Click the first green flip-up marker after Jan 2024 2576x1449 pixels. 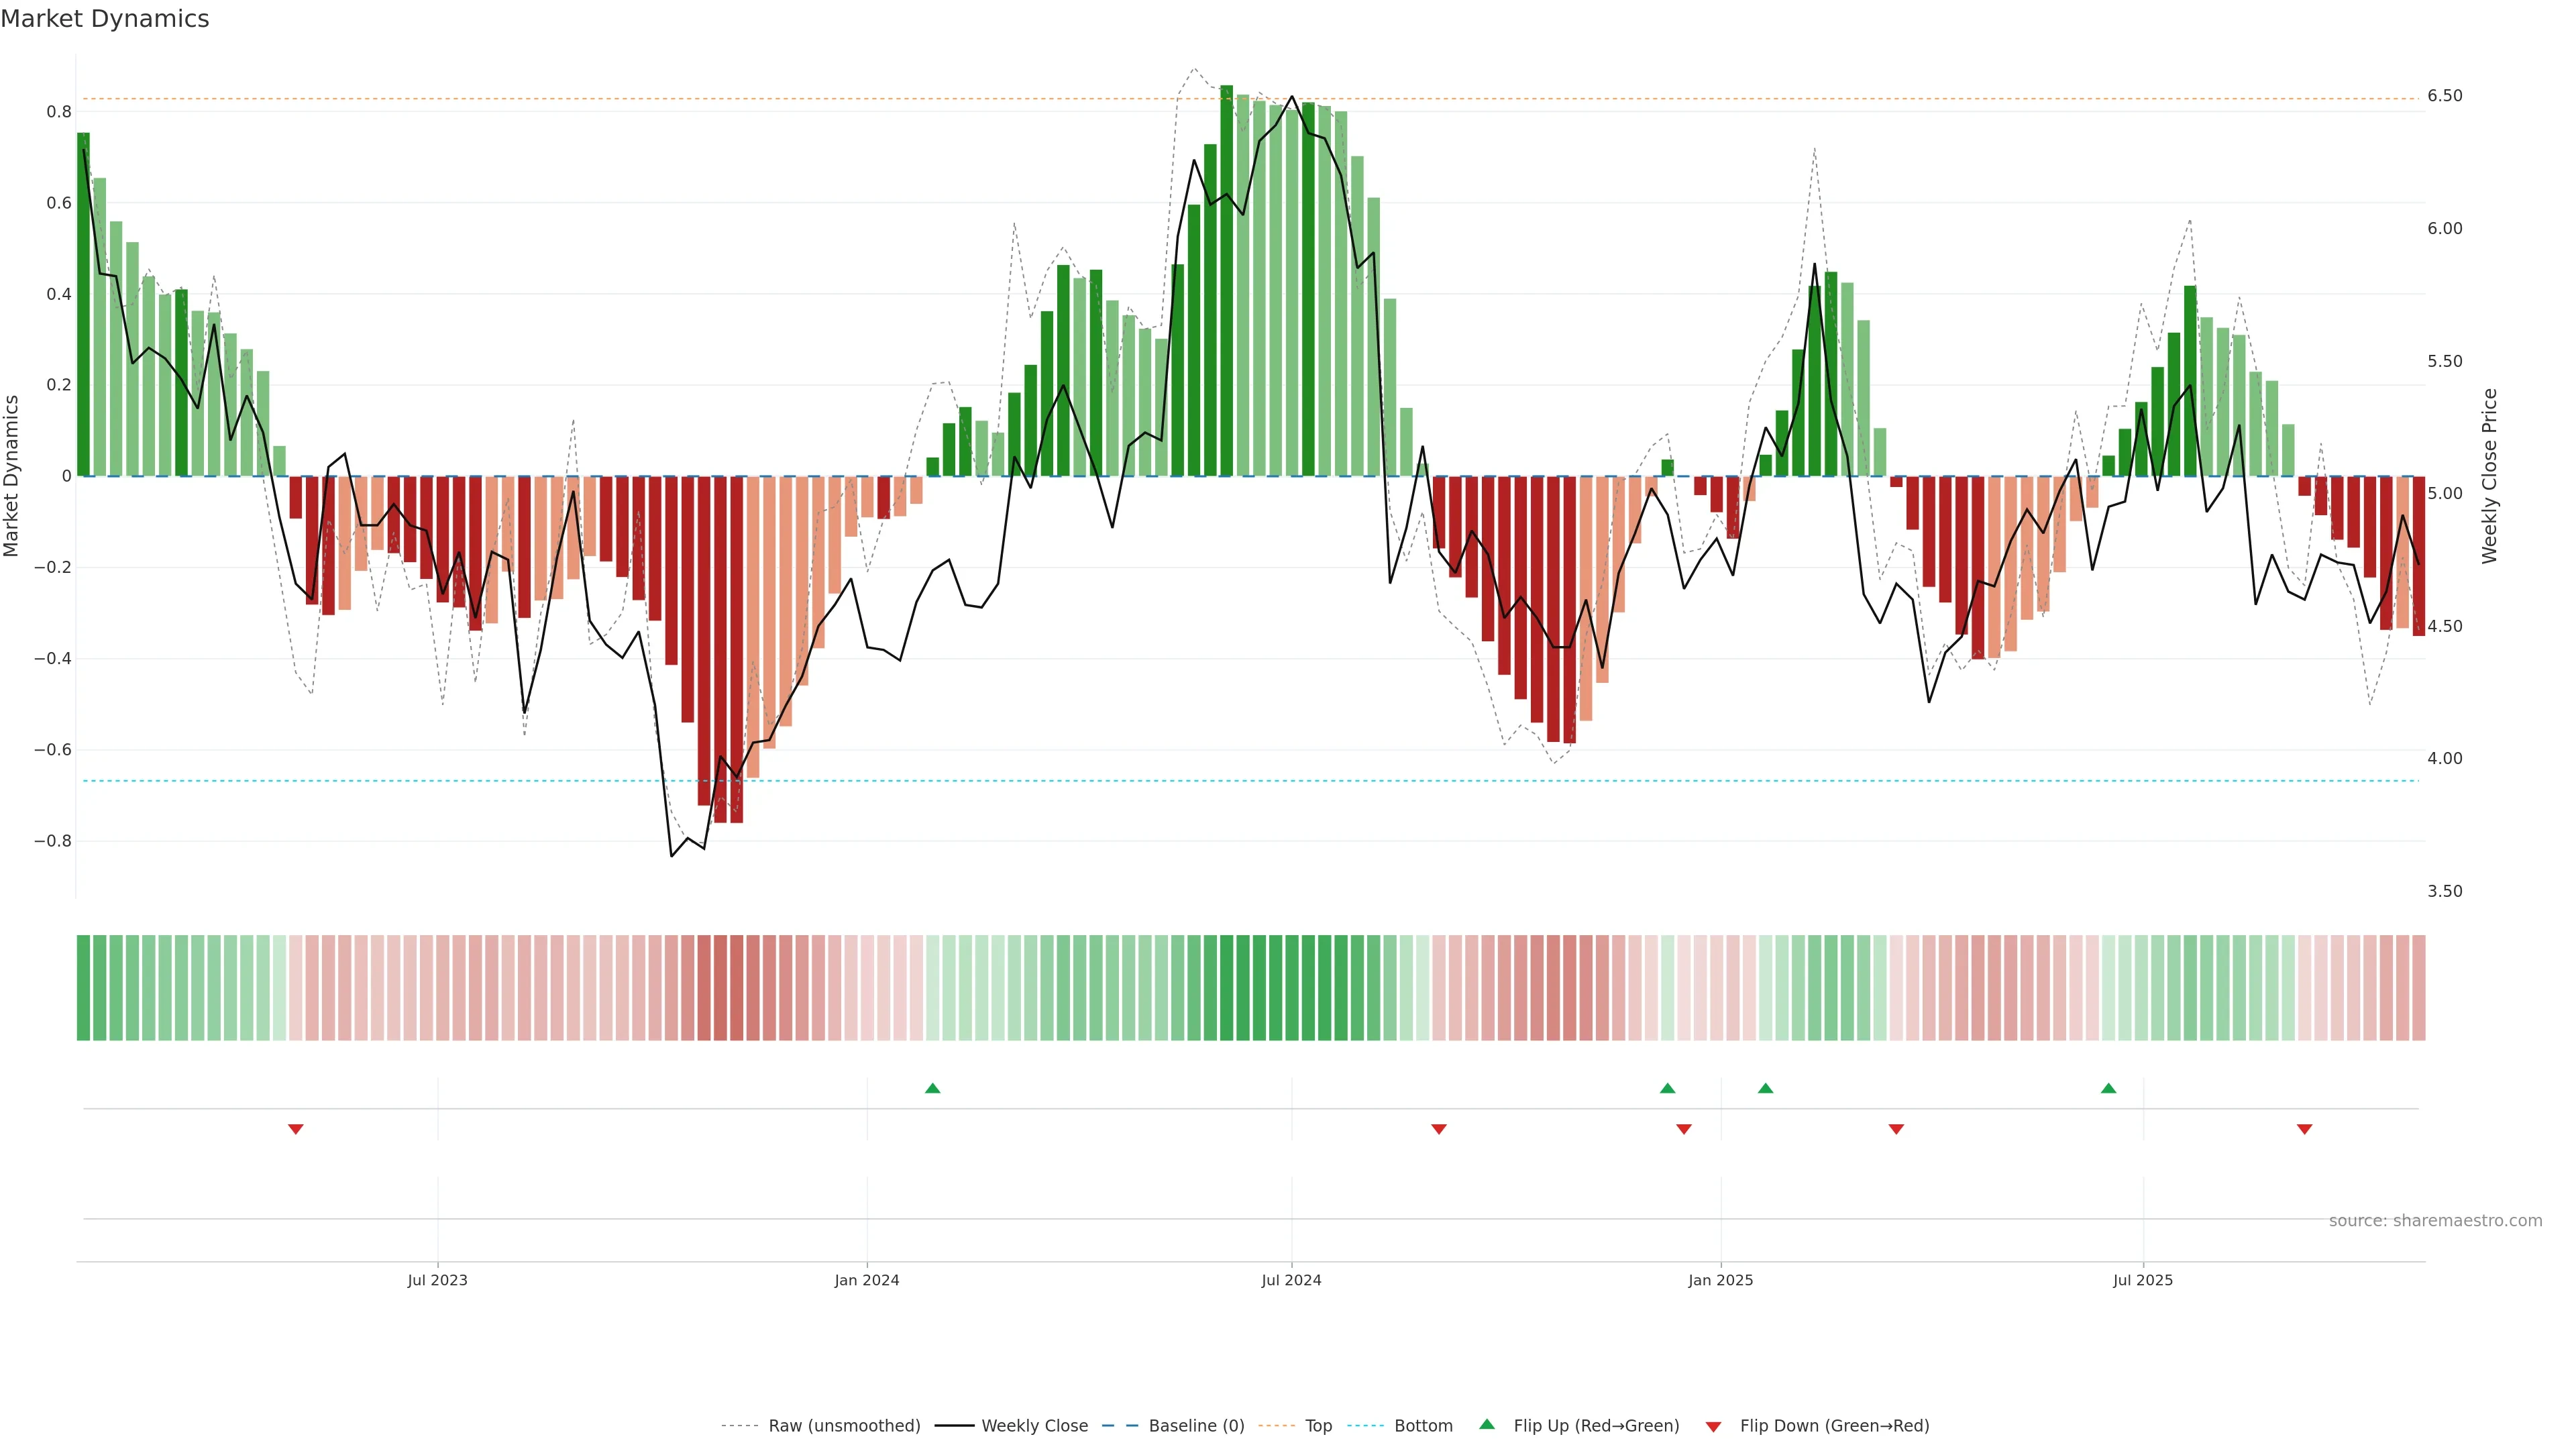coord(932,1088)
